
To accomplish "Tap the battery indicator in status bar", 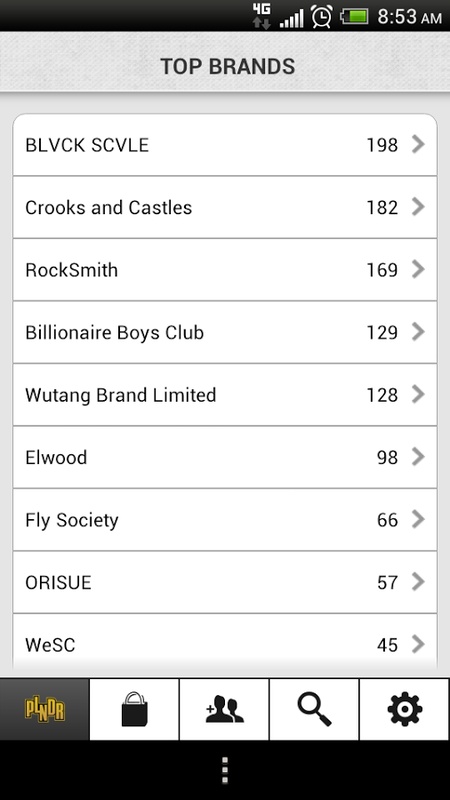I will click(x=355, y=17).
